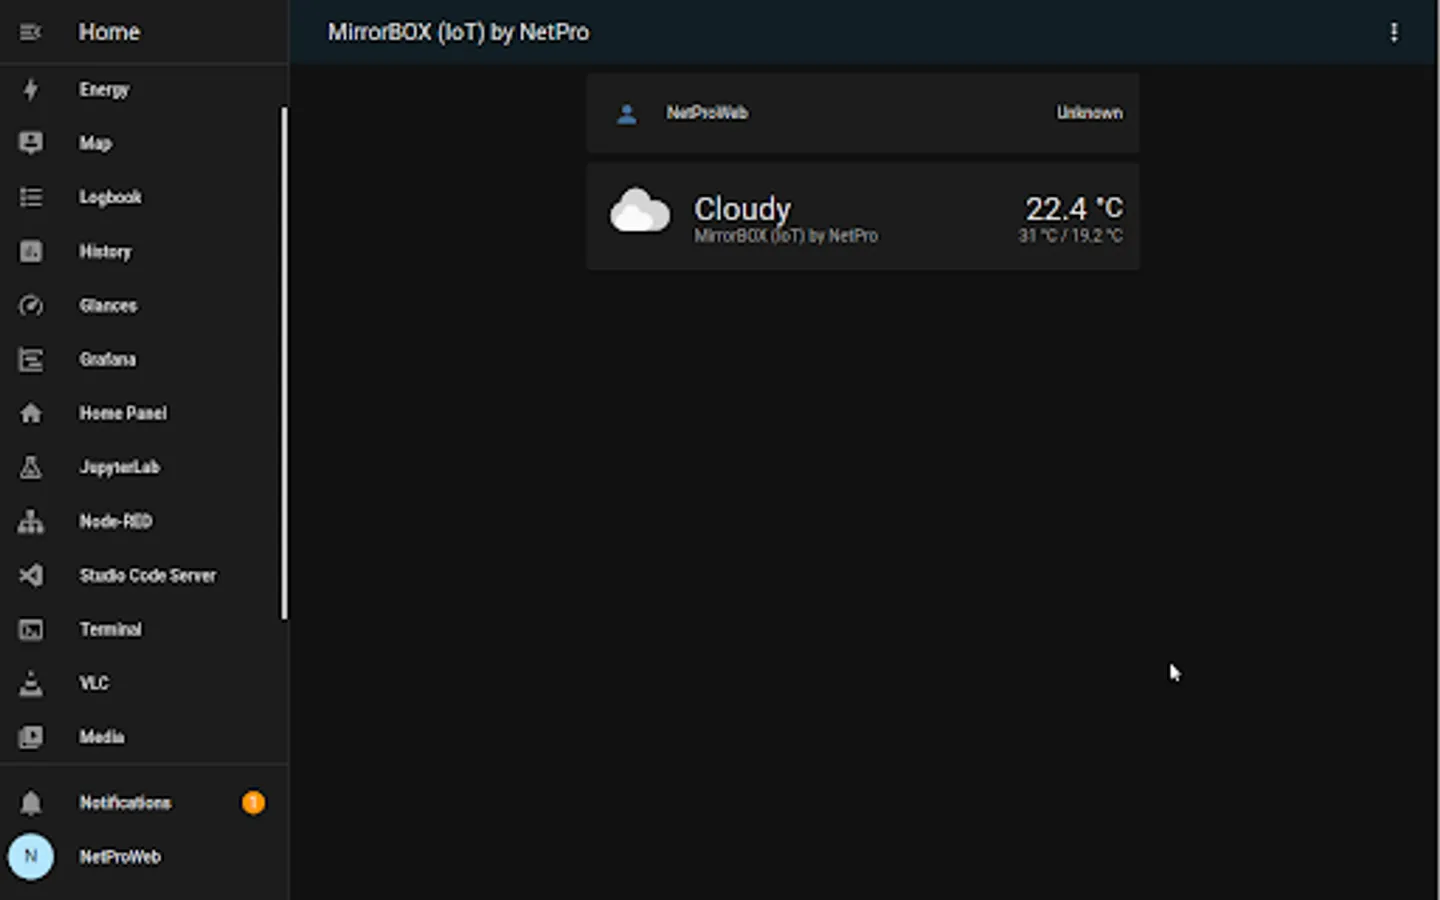Screen dimensions: 1440x900
Task: Go to VLC in sidebar
Action: point(93,683)
